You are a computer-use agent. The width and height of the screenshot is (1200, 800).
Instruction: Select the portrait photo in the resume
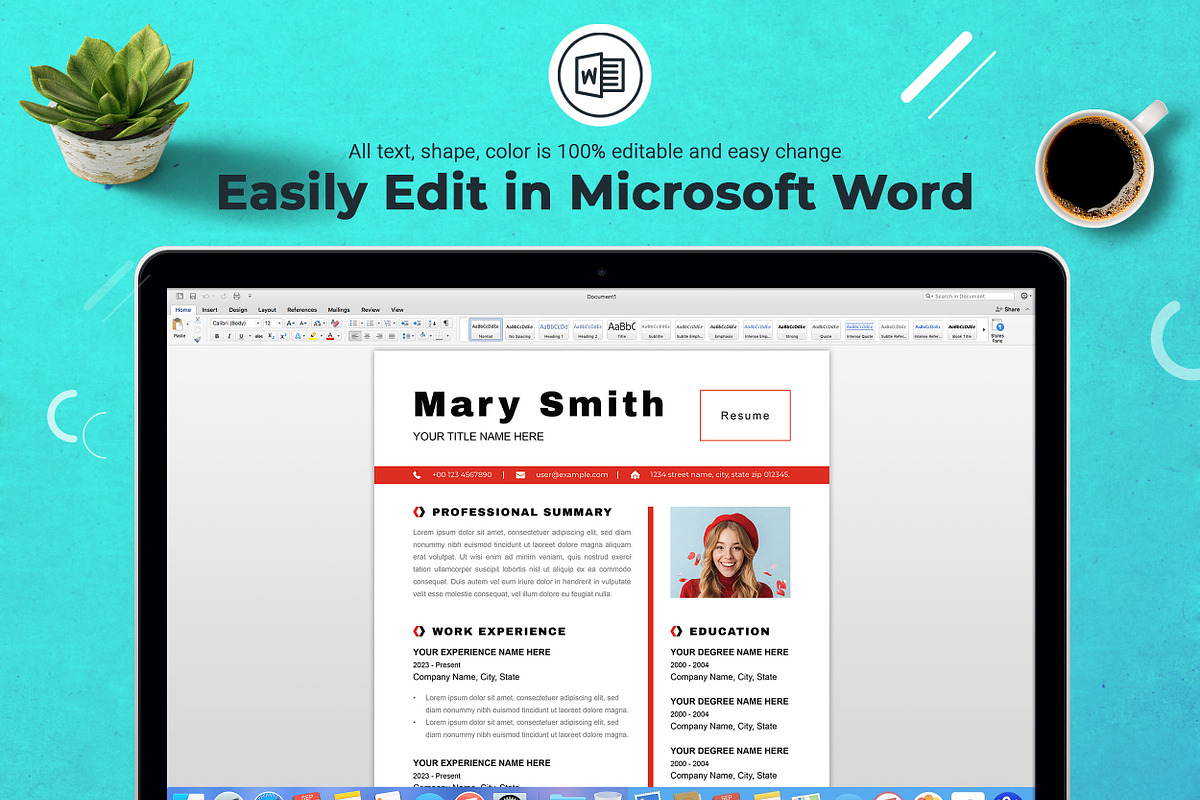[x=730, y=552]
